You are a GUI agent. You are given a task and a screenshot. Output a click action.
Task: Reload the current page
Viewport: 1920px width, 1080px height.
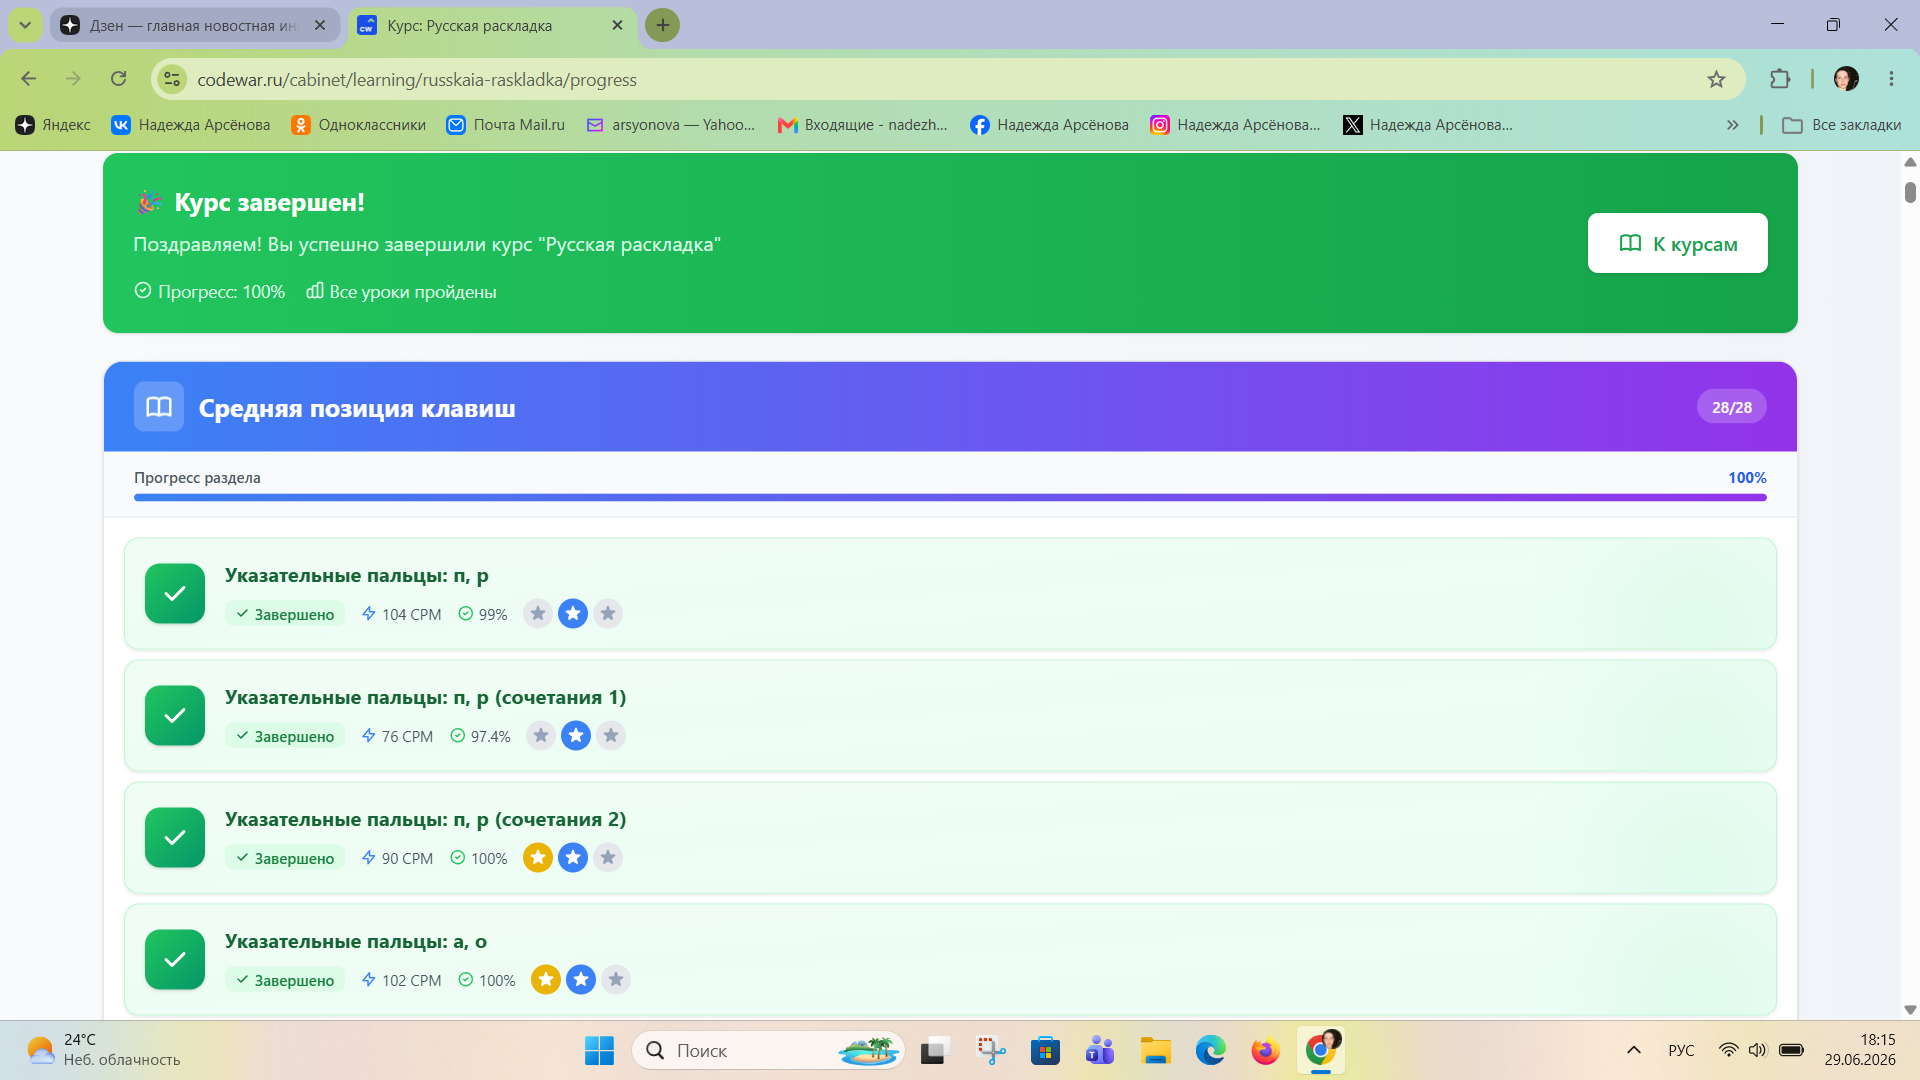[118, 79]
